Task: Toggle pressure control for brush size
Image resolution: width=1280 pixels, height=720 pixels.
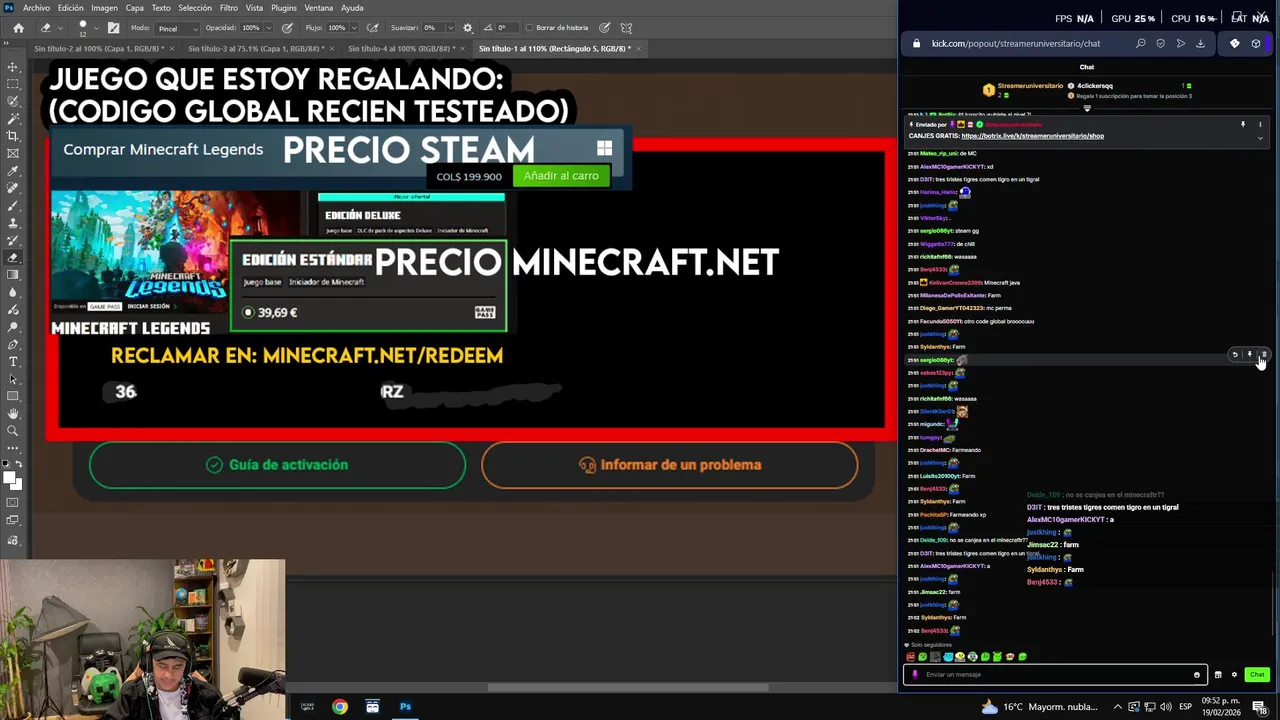Action: (x=604, y=28)
